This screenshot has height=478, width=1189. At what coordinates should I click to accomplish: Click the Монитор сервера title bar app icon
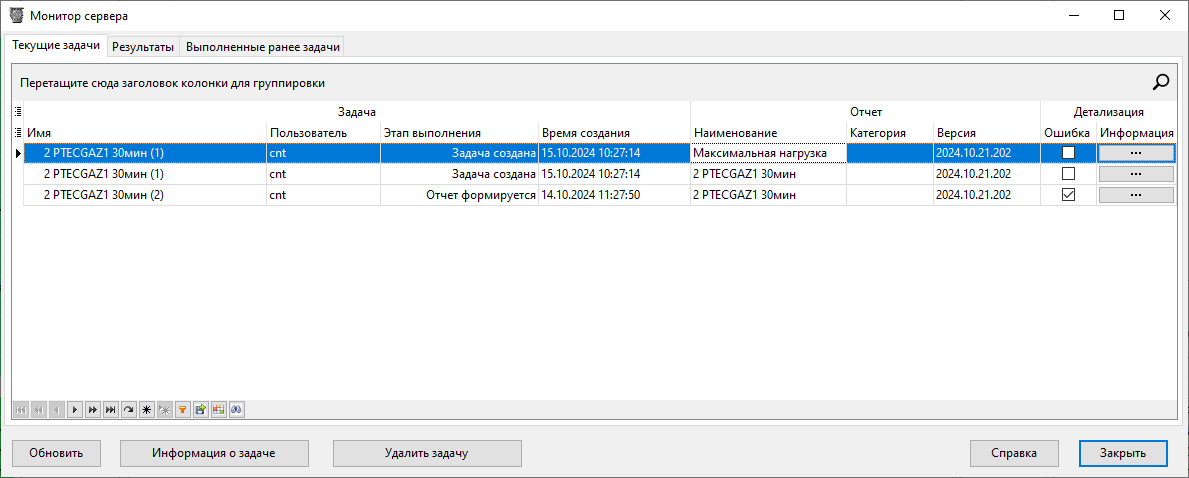click(x=15, y=14)
